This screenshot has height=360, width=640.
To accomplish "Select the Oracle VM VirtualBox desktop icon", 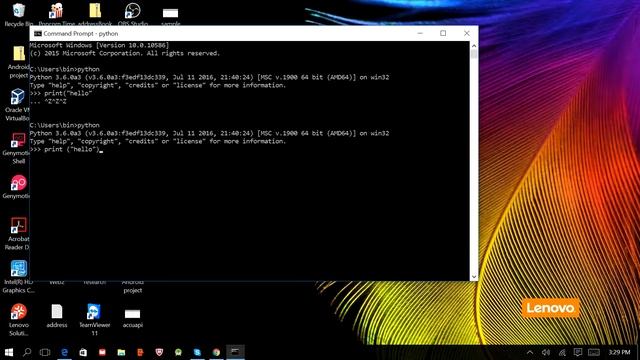I will point(18,104).
